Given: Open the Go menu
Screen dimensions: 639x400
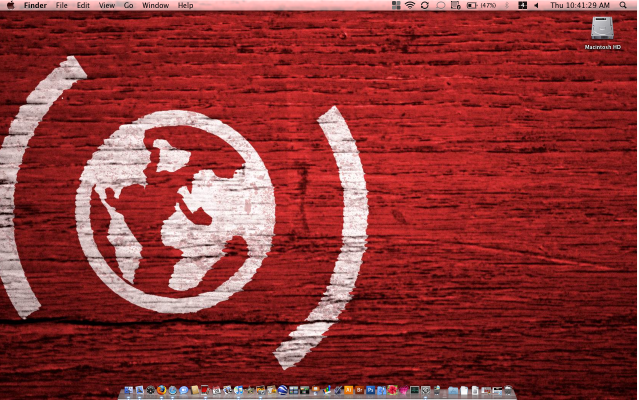Looking at the screenshot, I should click(x=128, y=5).
